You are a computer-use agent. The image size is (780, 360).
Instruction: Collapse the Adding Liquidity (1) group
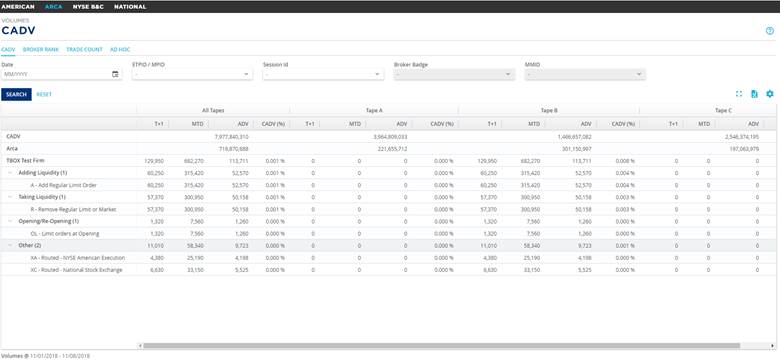pos(10,173)
